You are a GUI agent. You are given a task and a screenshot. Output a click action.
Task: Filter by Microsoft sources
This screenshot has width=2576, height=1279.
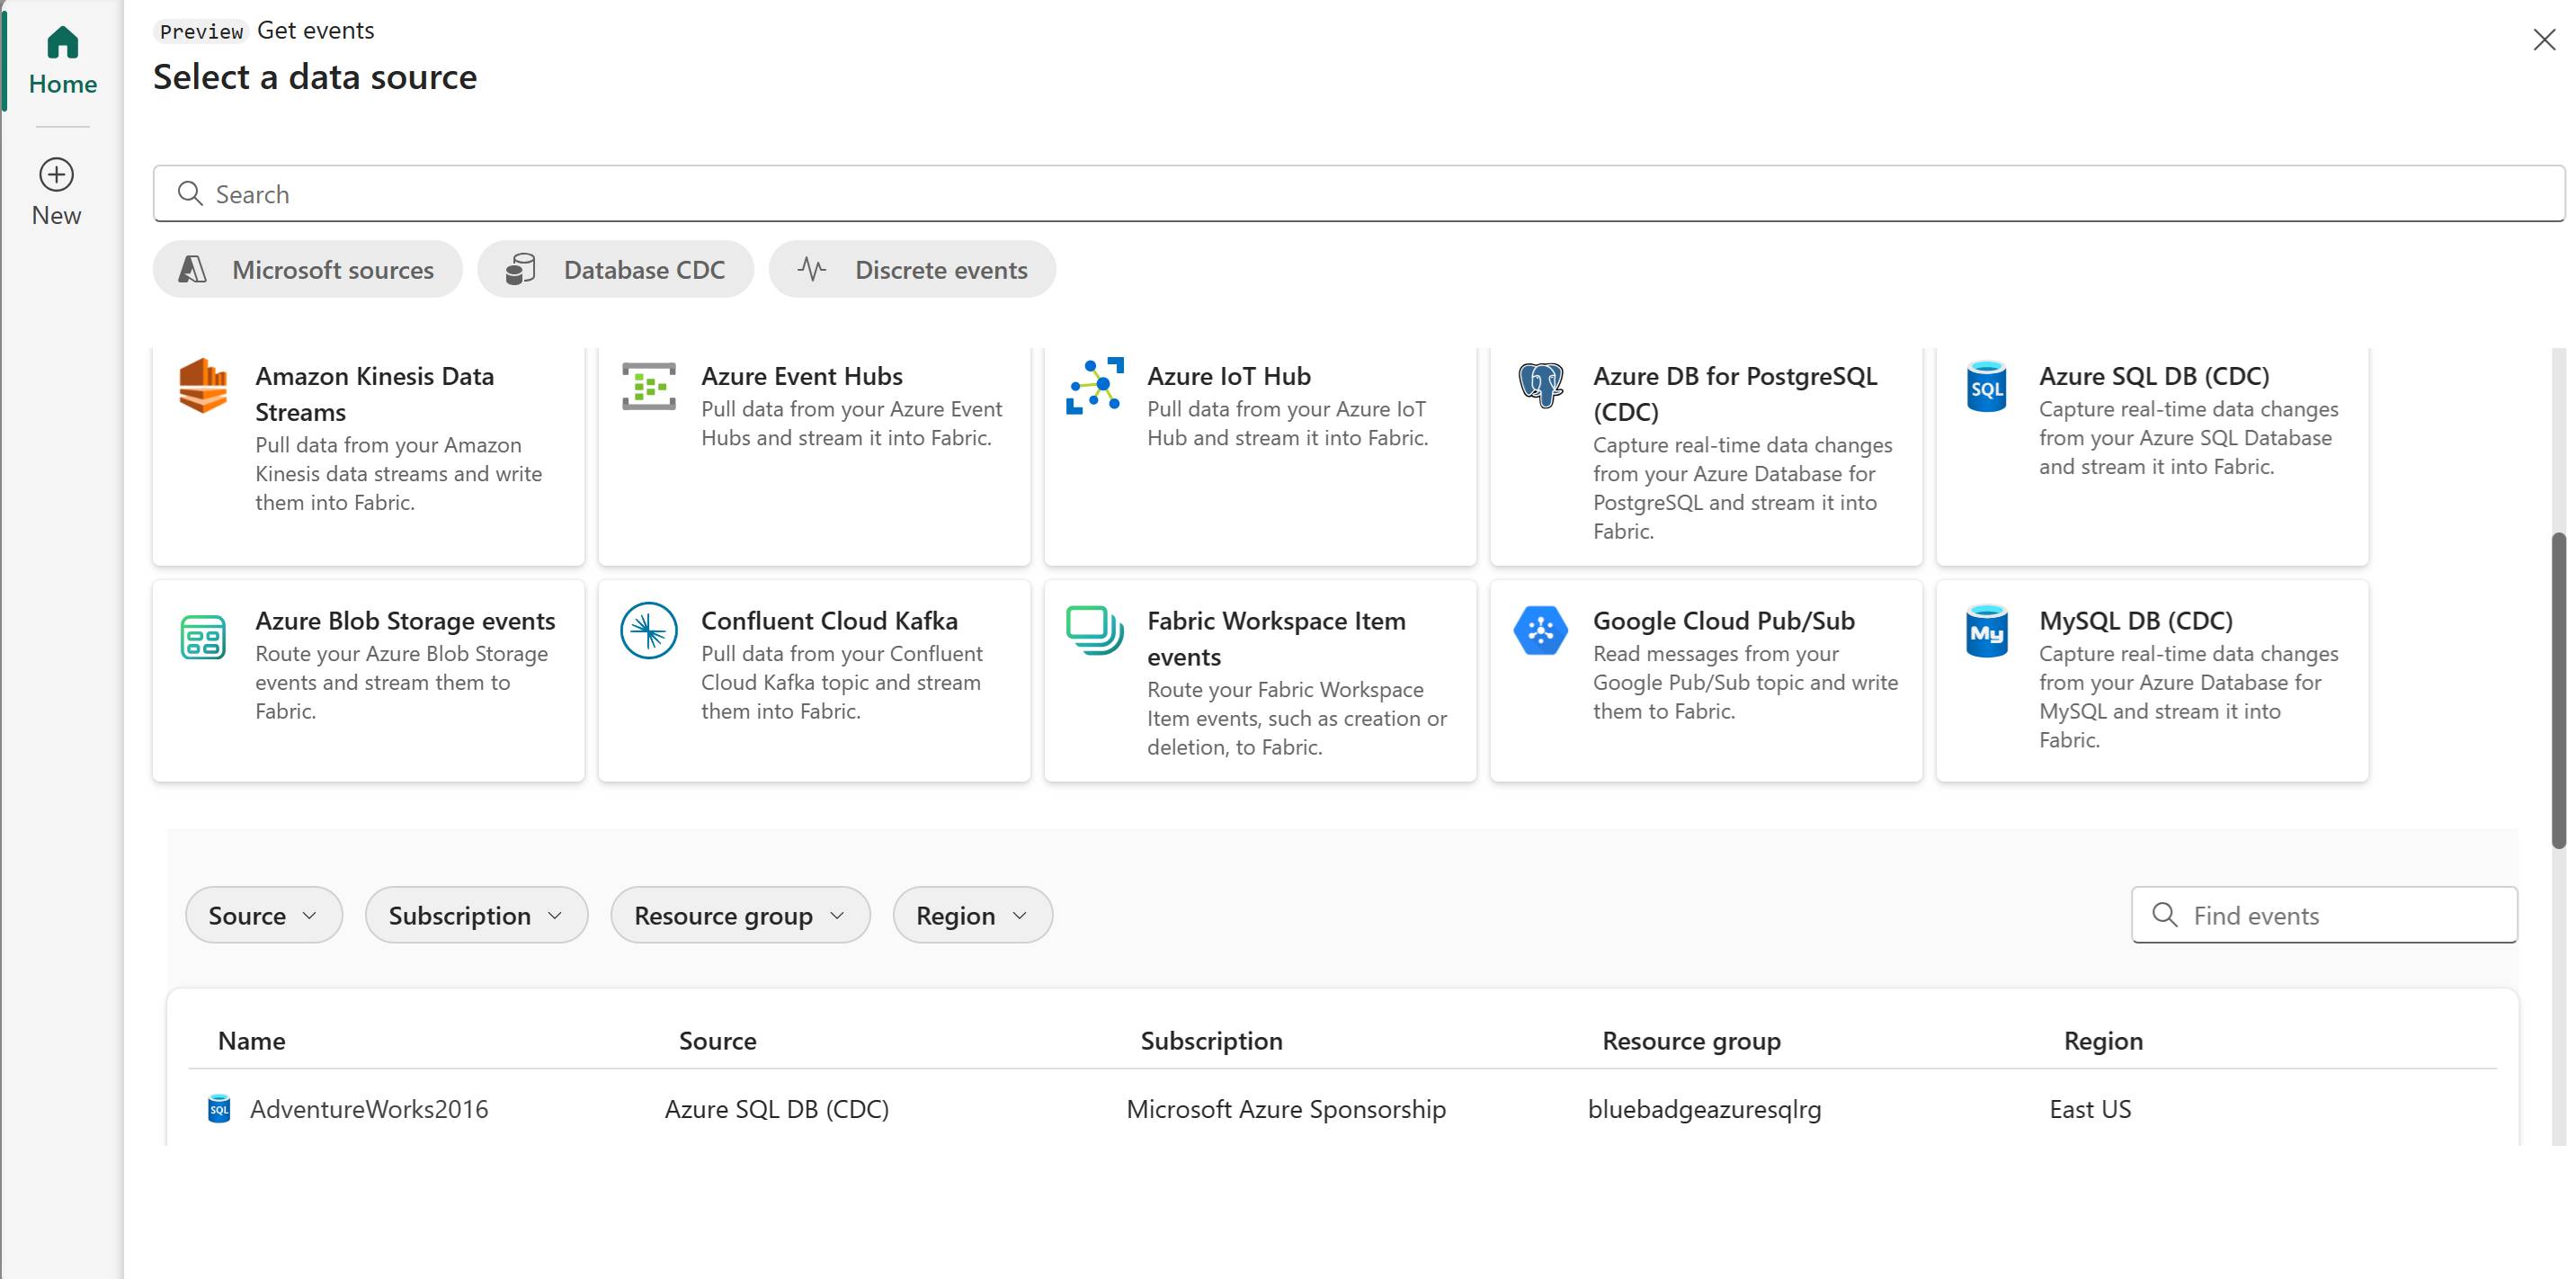click(308, 269)
